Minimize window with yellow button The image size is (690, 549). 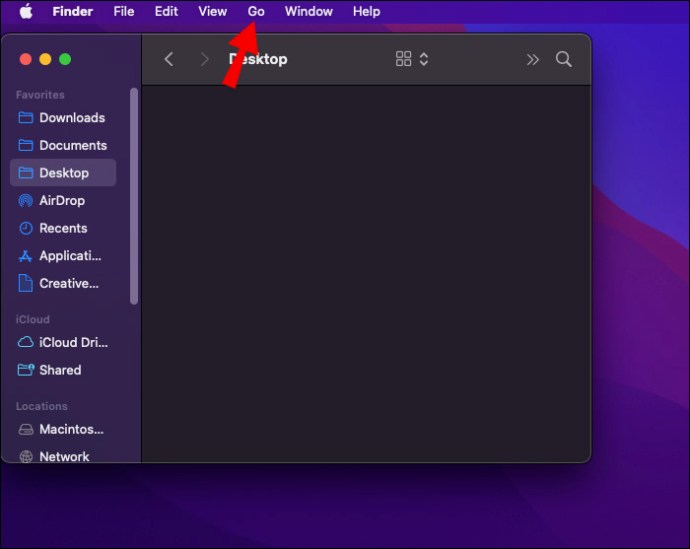coord(45,59)
